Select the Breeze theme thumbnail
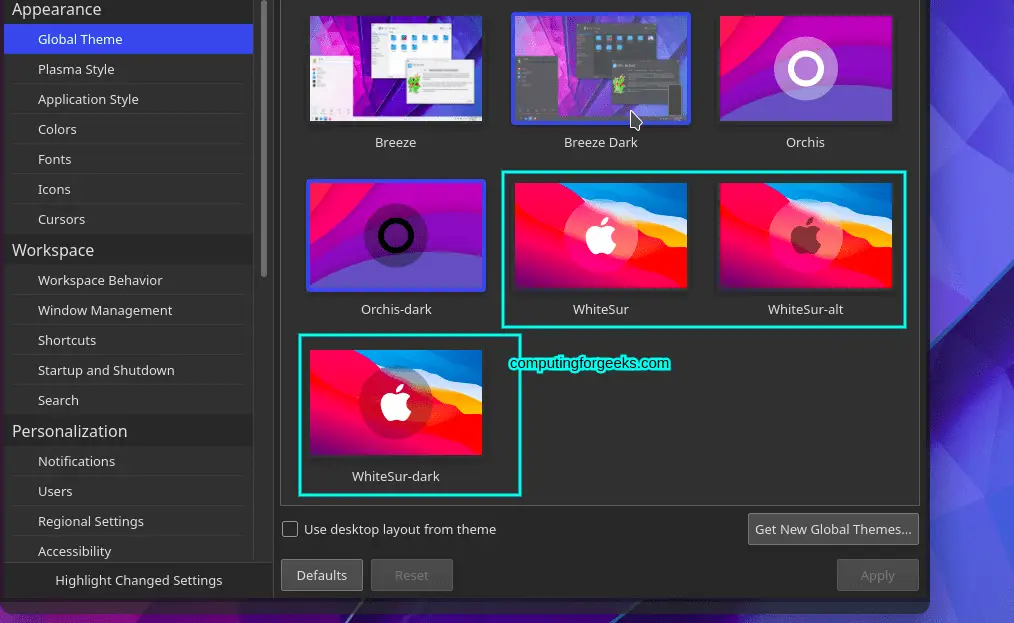 (395, 69)
